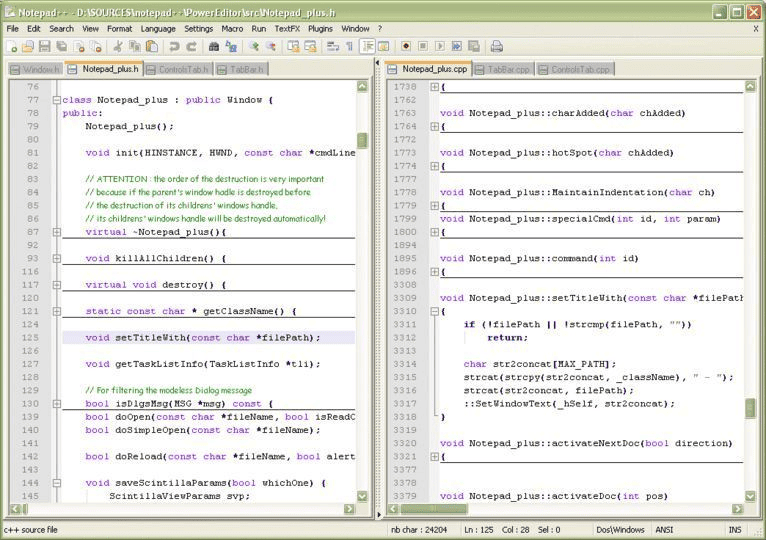
Task: Click right pane vertical scrollbar thumb
Action: (750, 409)
